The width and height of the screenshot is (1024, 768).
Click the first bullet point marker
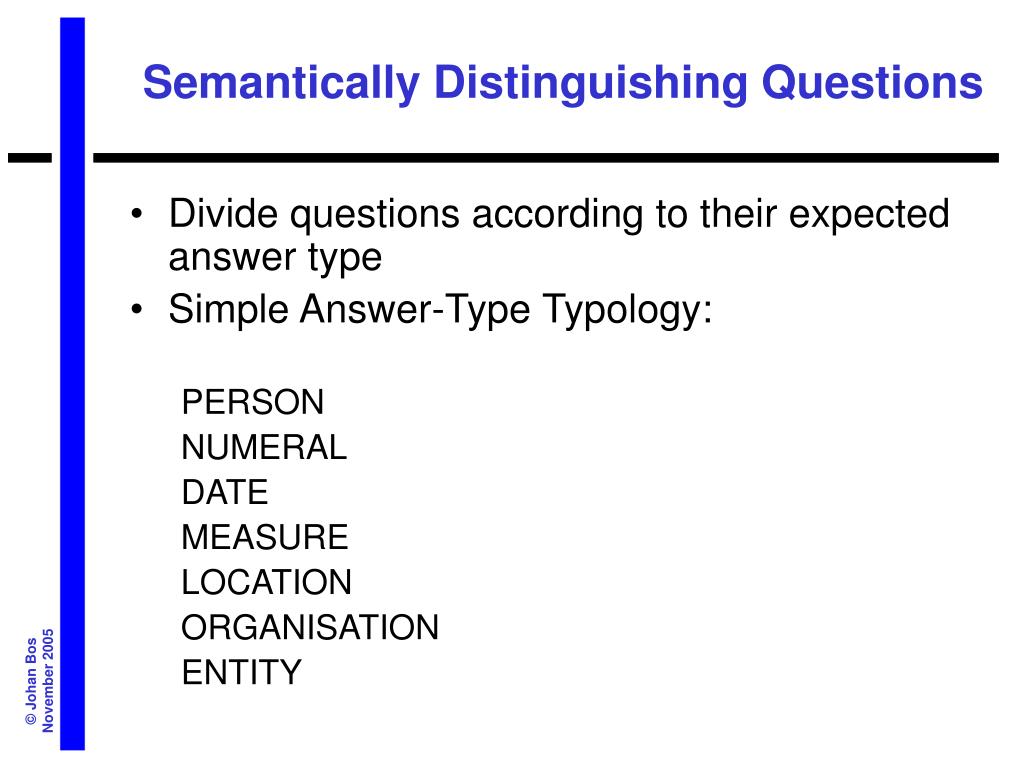136,214
